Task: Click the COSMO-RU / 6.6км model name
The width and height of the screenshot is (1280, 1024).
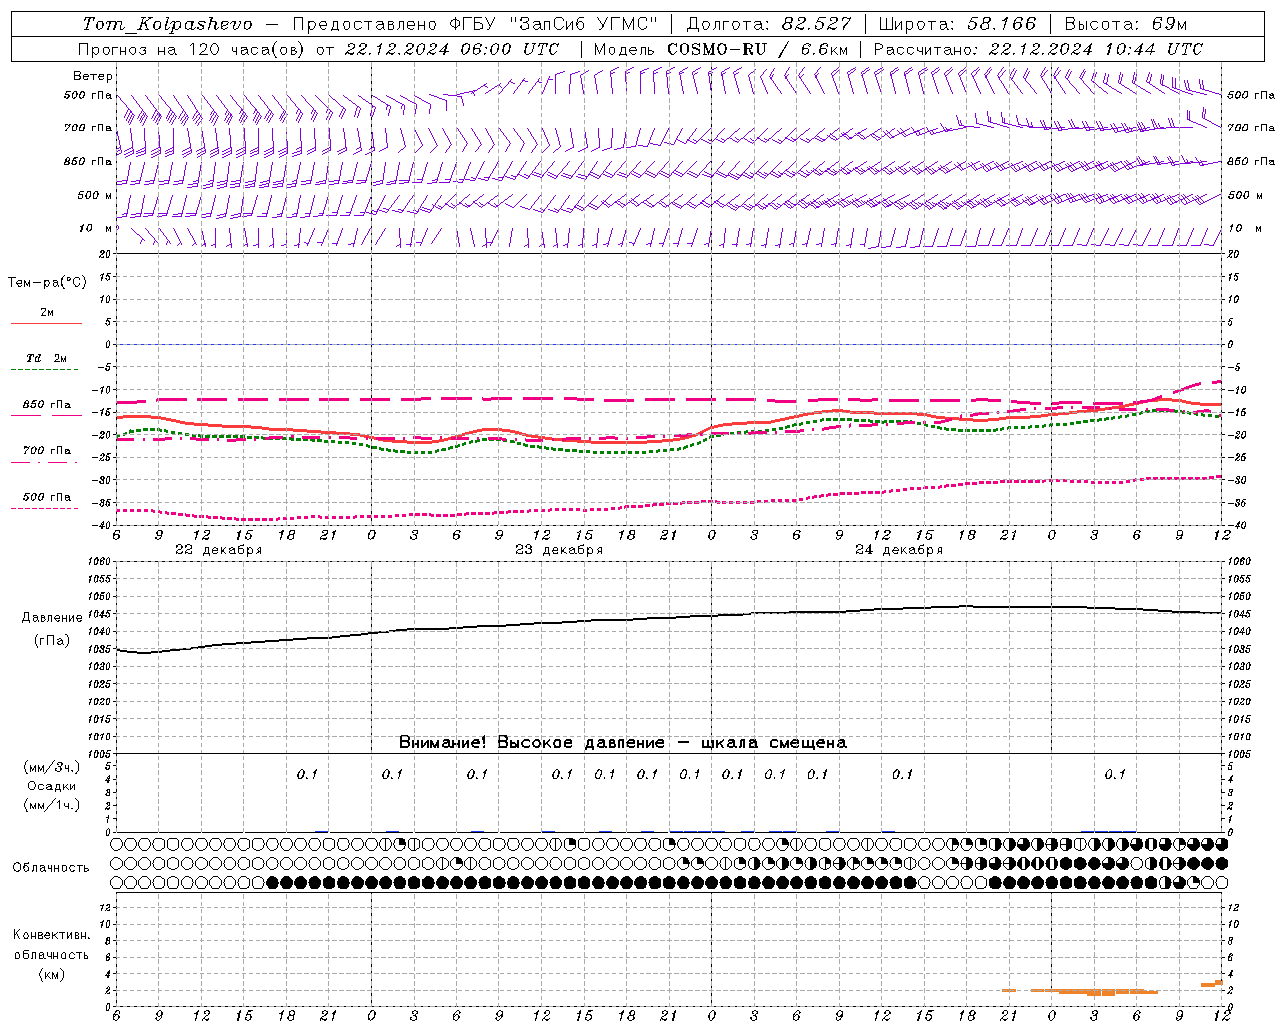Action: pos(758,49)
